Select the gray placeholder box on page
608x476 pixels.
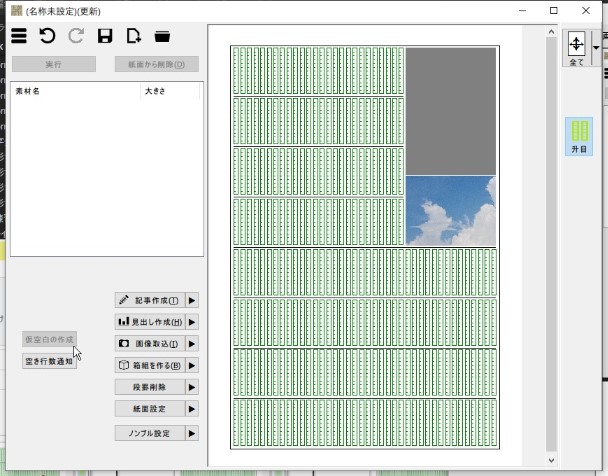point(451,111)
